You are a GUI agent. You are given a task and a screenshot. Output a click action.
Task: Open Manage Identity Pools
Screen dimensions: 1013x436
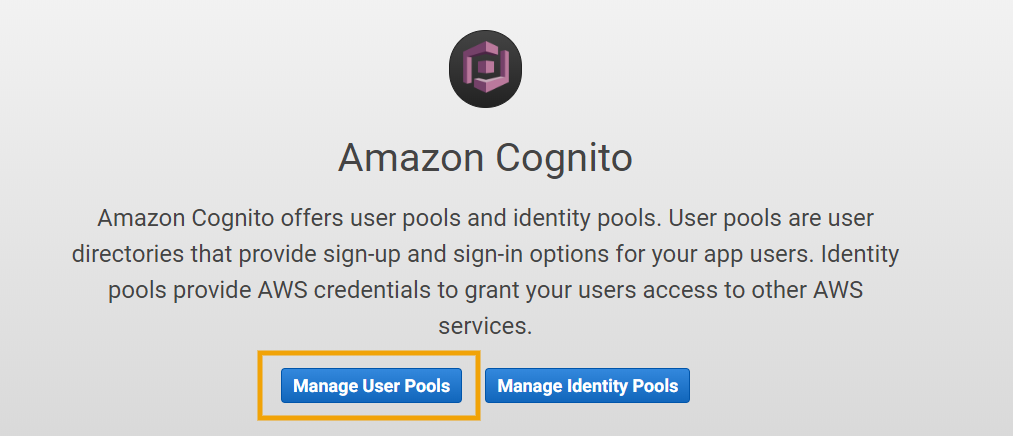(x=587, y=386)
